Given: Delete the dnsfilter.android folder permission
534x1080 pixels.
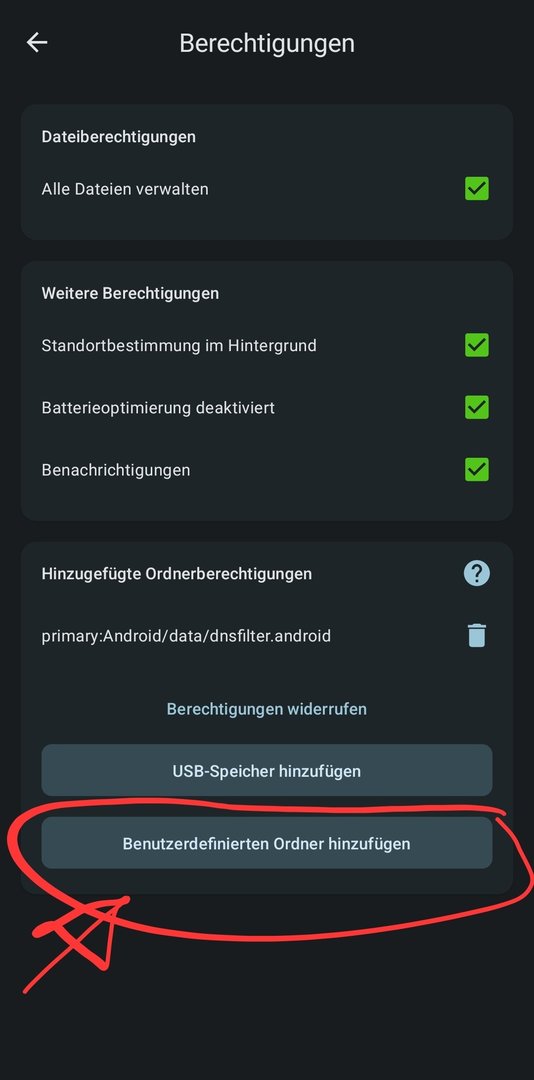Looking at the screenshot, I should pos(477,635).
